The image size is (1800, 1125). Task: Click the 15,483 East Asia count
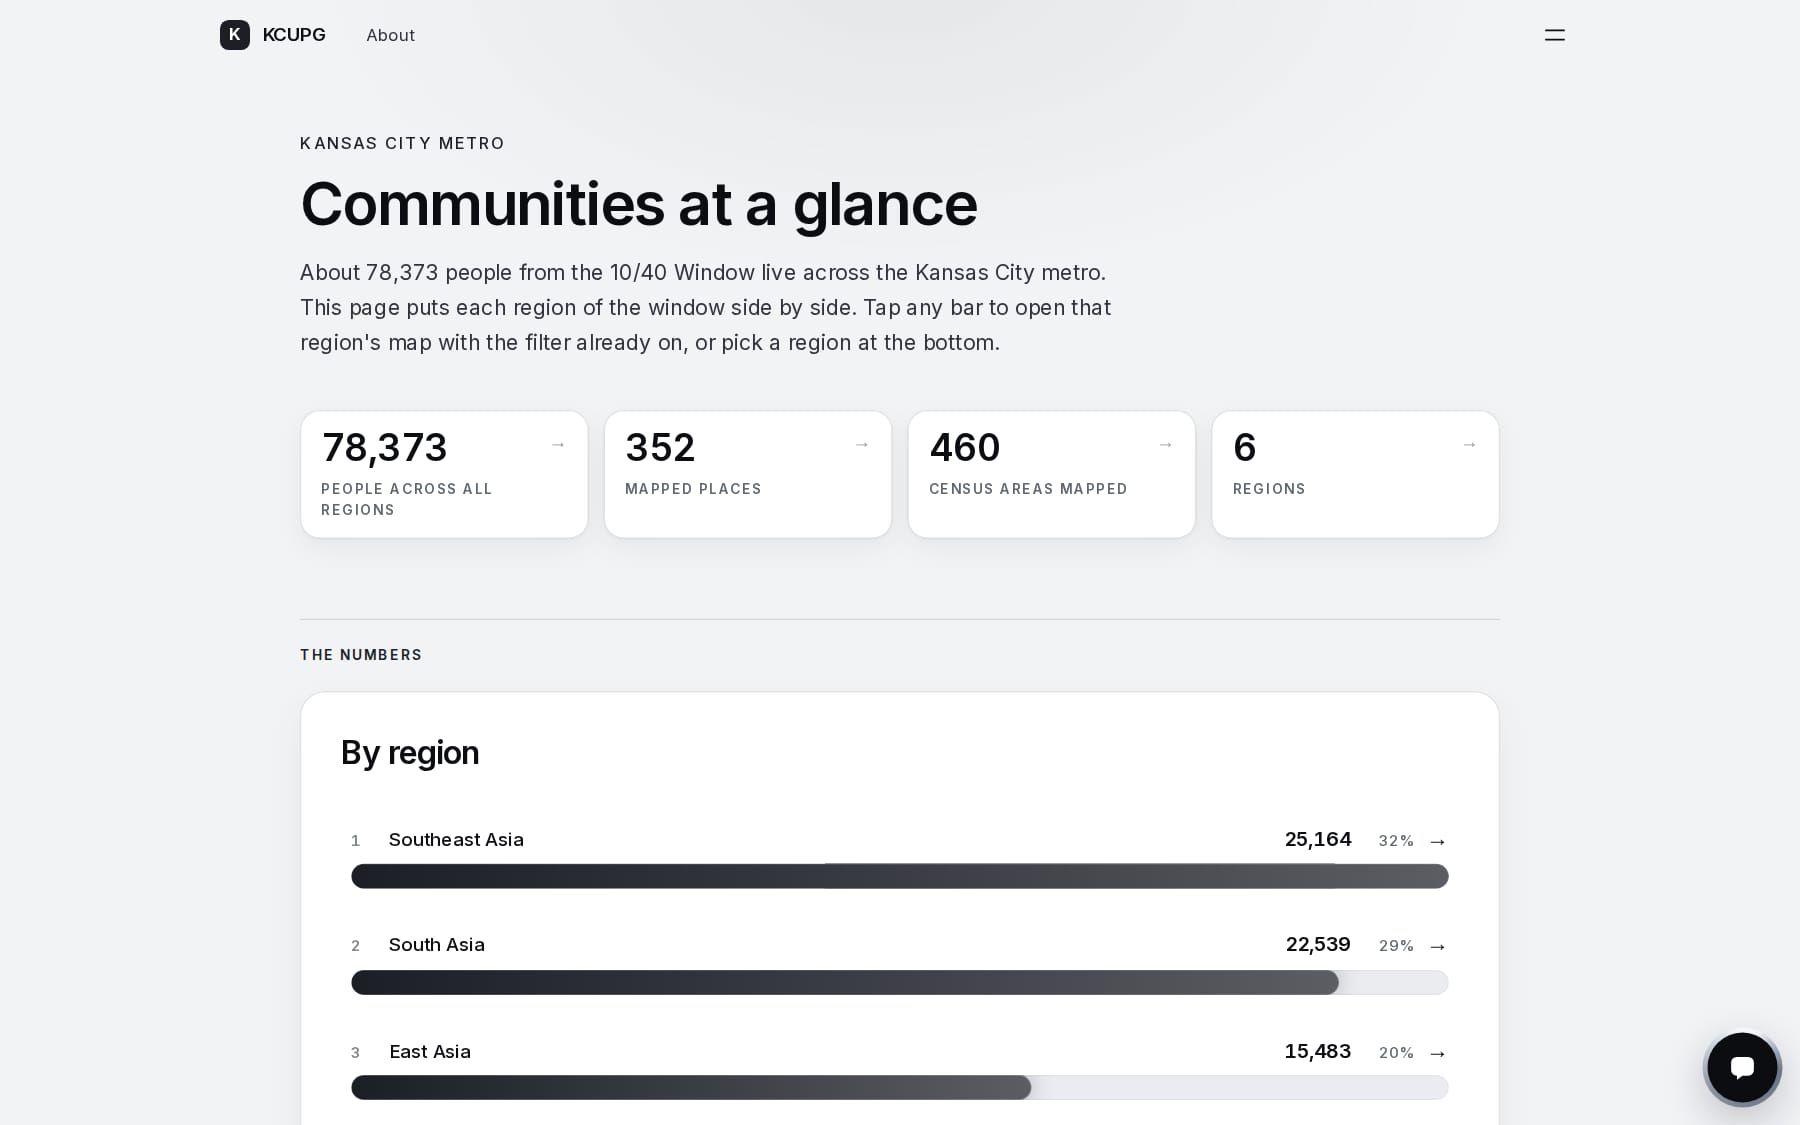[x=1318, y=1052]
